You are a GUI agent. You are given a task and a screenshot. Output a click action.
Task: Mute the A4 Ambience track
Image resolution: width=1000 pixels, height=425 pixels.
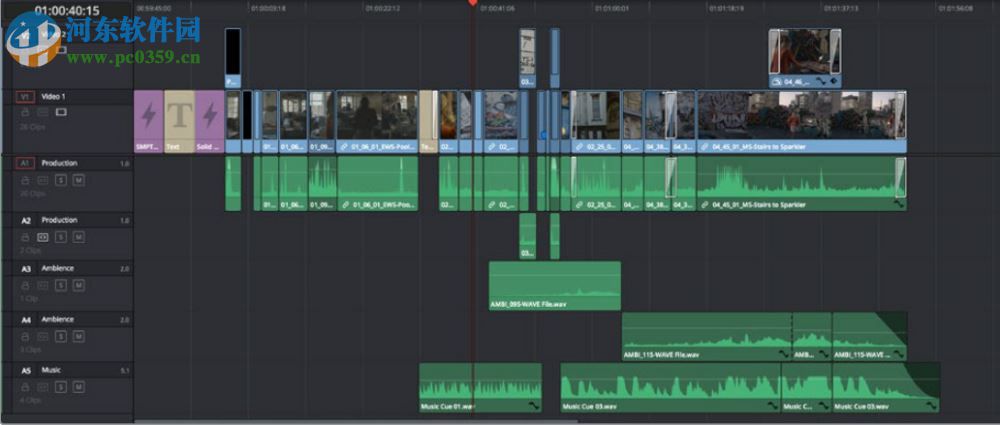[x=78, y=336]
